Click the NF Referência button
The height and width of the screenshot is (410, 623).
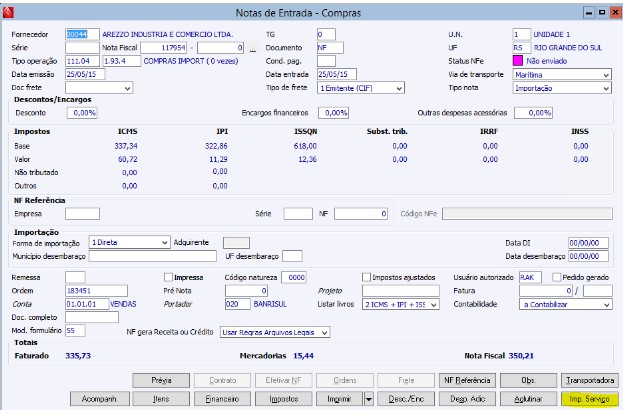467,380
